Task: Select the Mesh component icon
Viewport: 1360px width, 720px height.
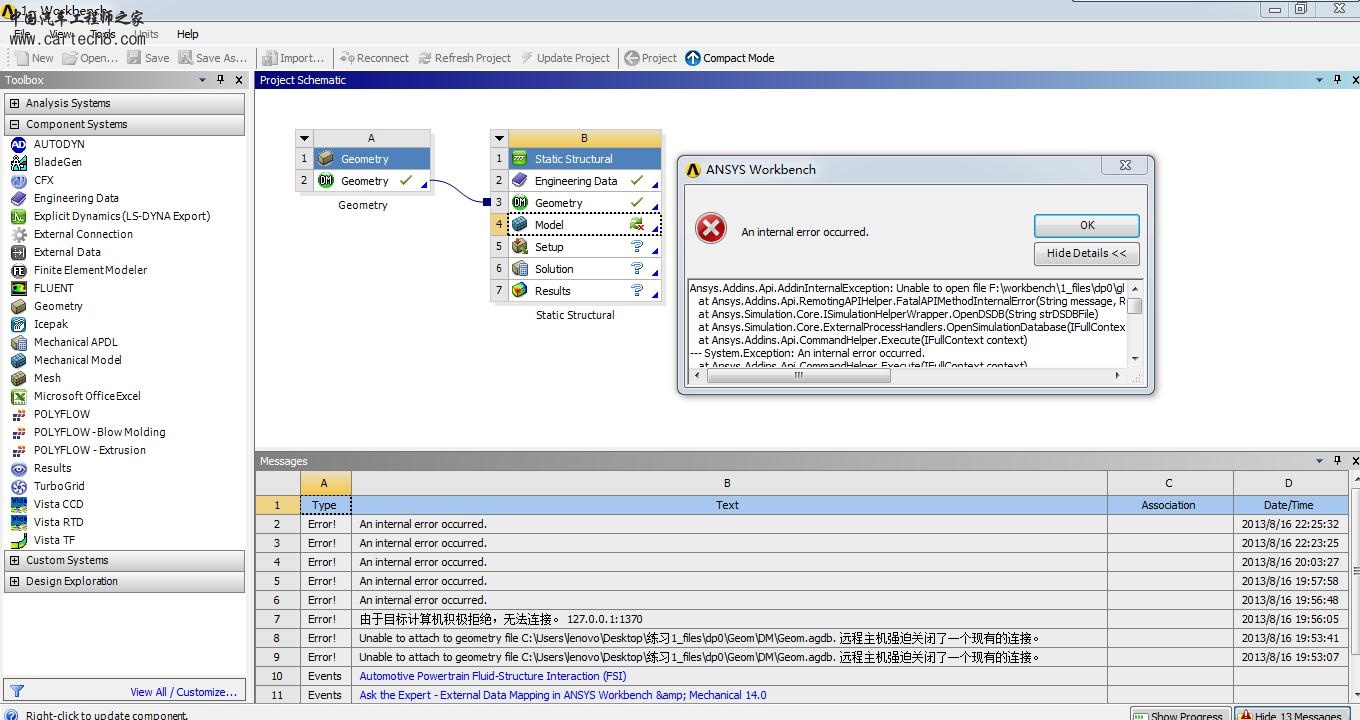Action: 18,378
